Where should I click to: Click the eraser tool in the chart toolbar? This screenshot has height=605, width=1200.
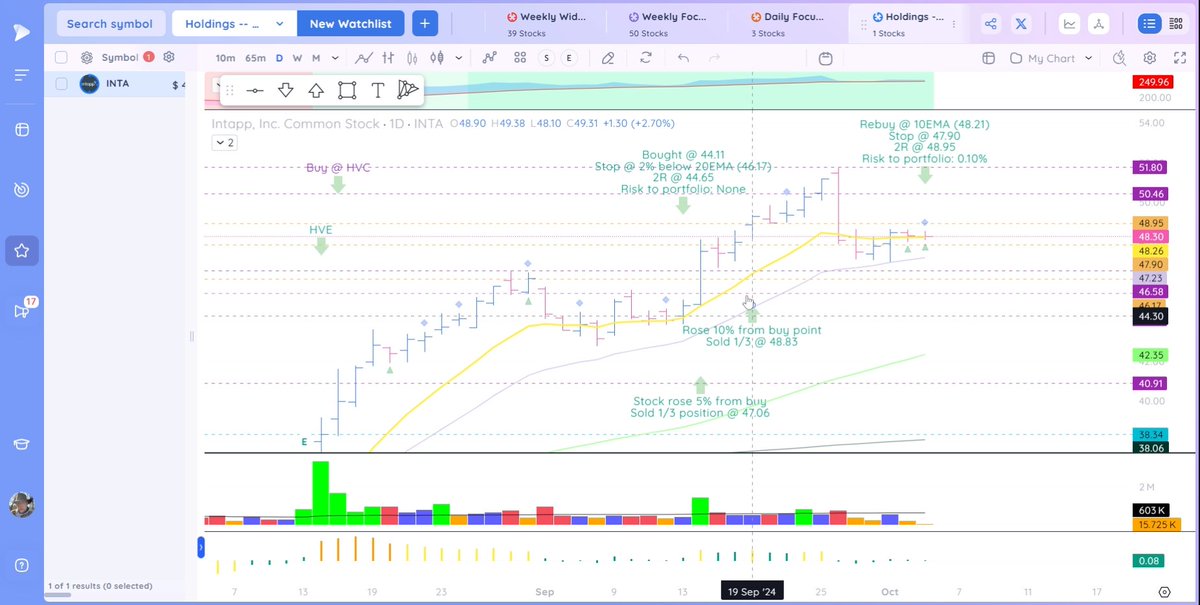click(608, 58)
